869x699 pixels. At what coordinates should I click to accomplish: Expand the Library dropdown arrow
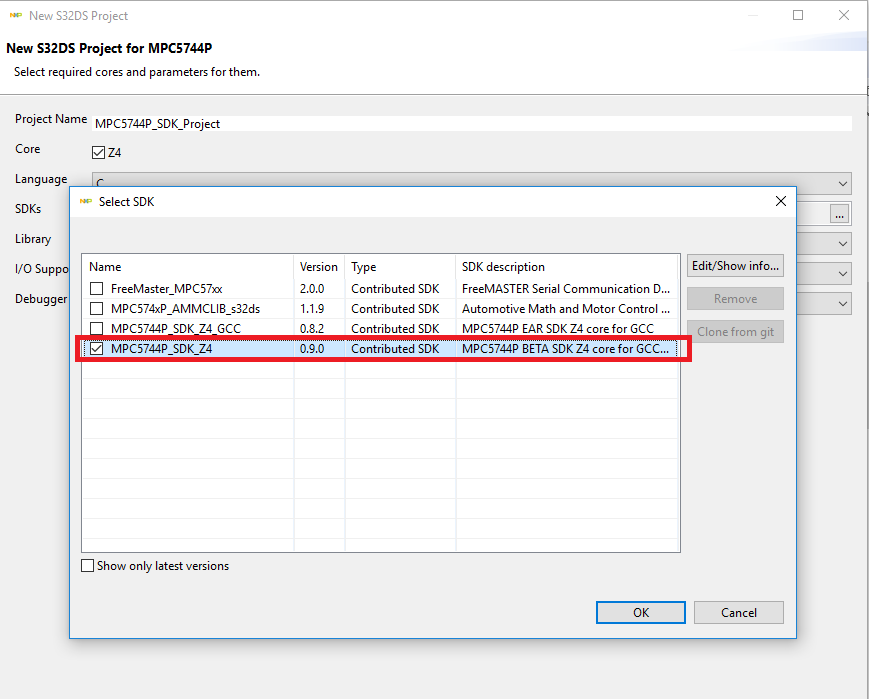click(x=843, y=243)
